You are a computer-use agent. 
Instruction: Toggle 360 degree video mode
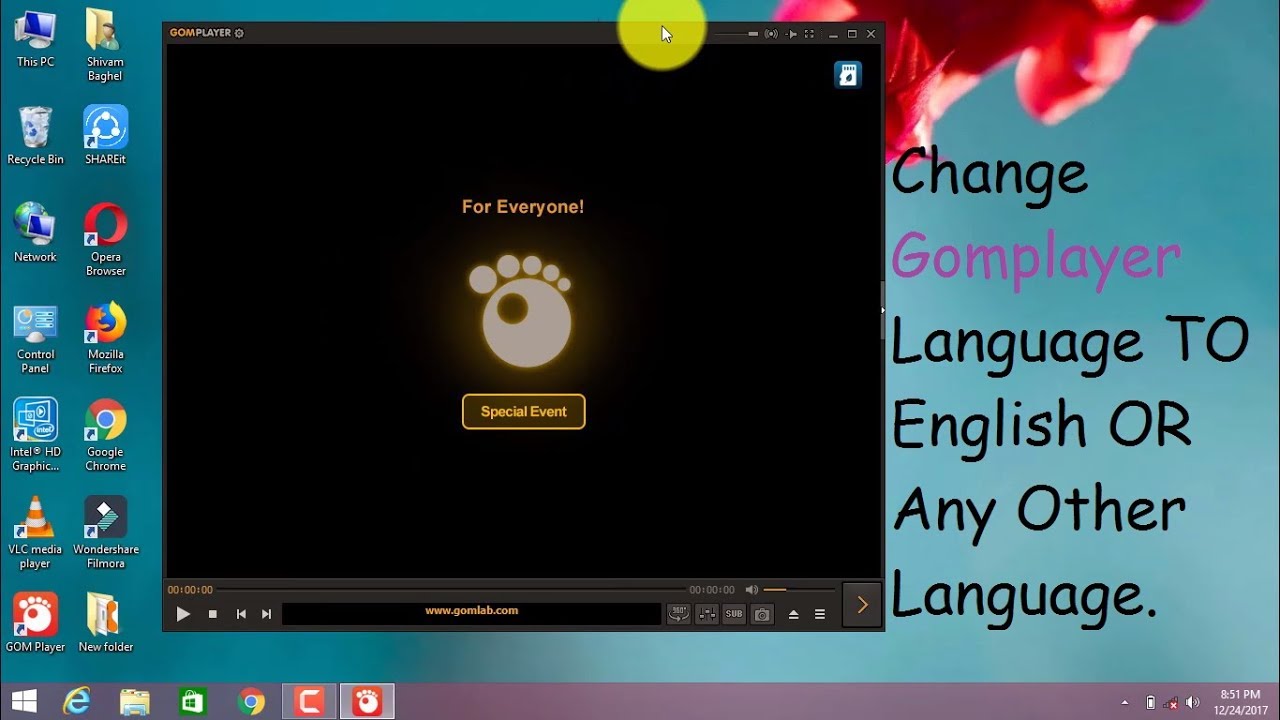(x=679, y=614)
